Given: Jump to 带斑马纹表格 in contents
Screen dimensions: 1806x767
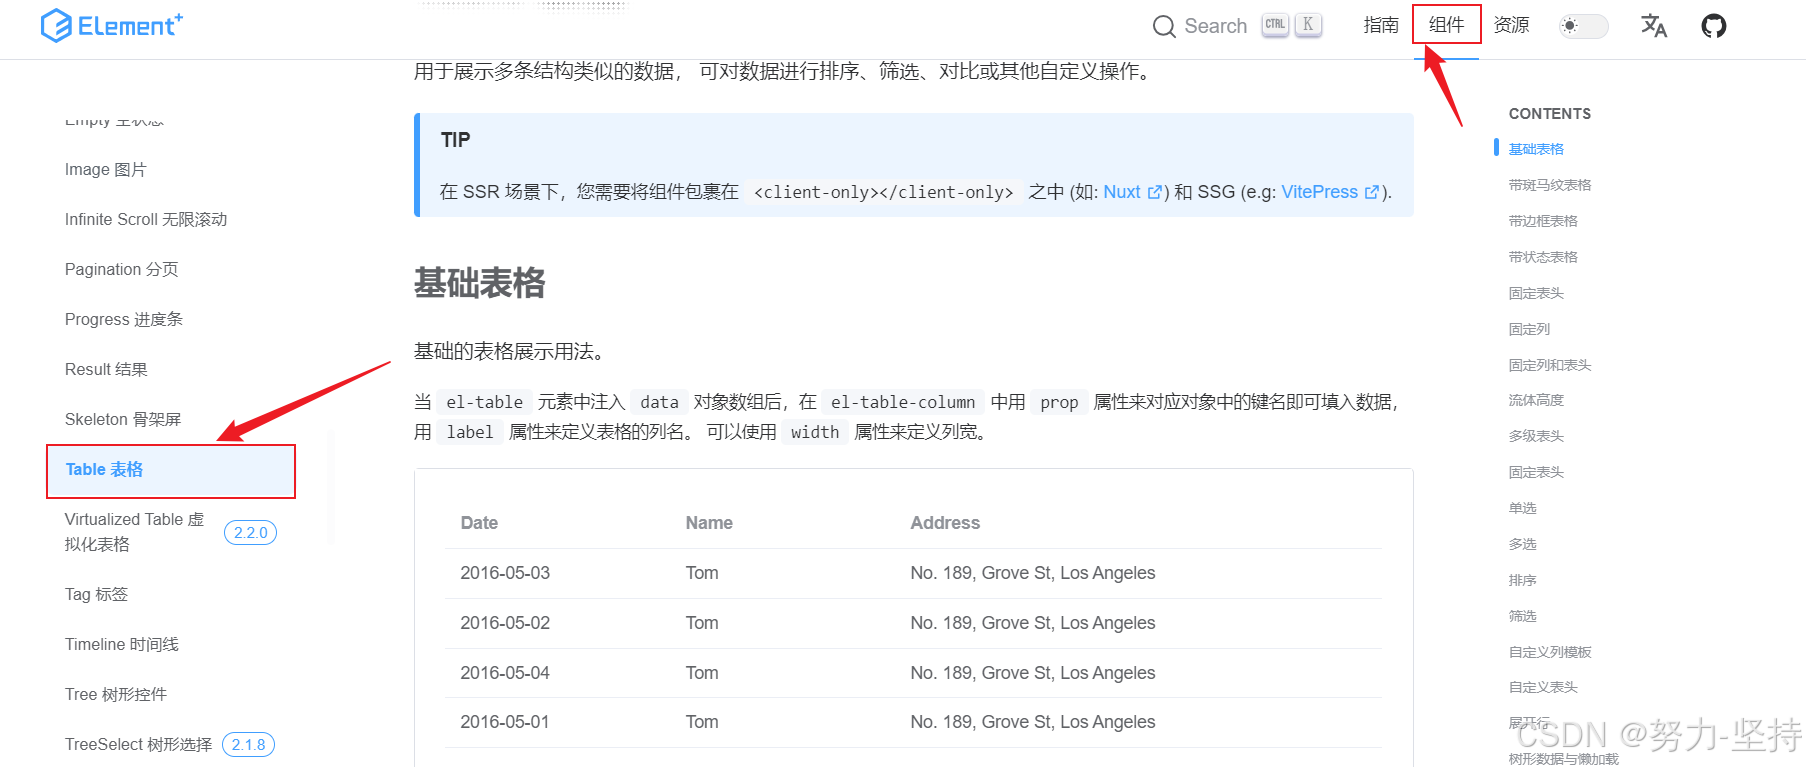Looking at the screenshot, I should point(1550,185).
